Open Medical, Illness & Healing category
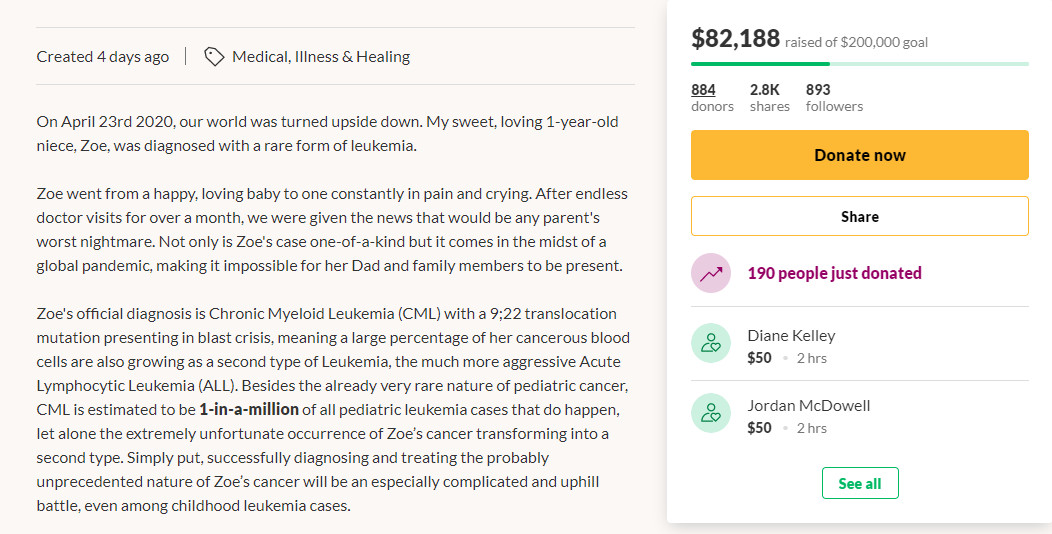 [321, 57]
